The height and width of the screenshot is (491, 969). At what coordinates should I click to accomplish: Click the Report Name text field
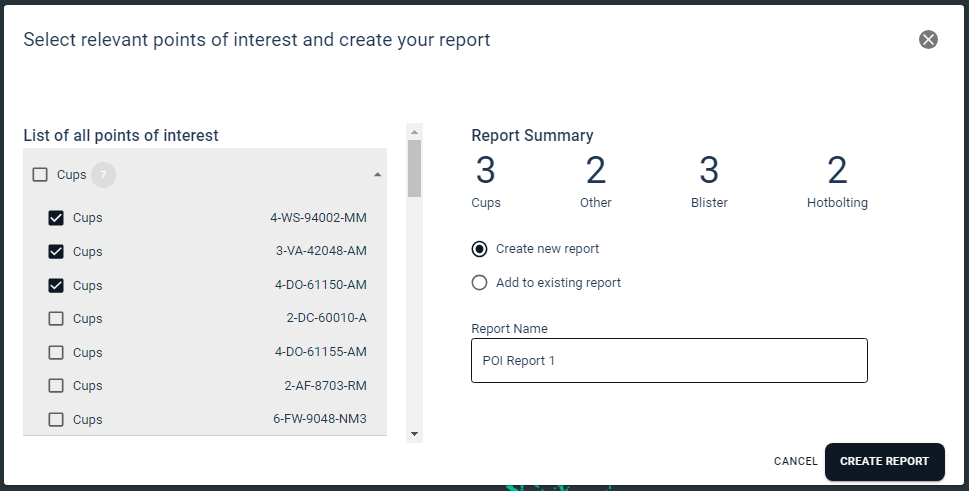pyautogui.click(x=668, y=361)
